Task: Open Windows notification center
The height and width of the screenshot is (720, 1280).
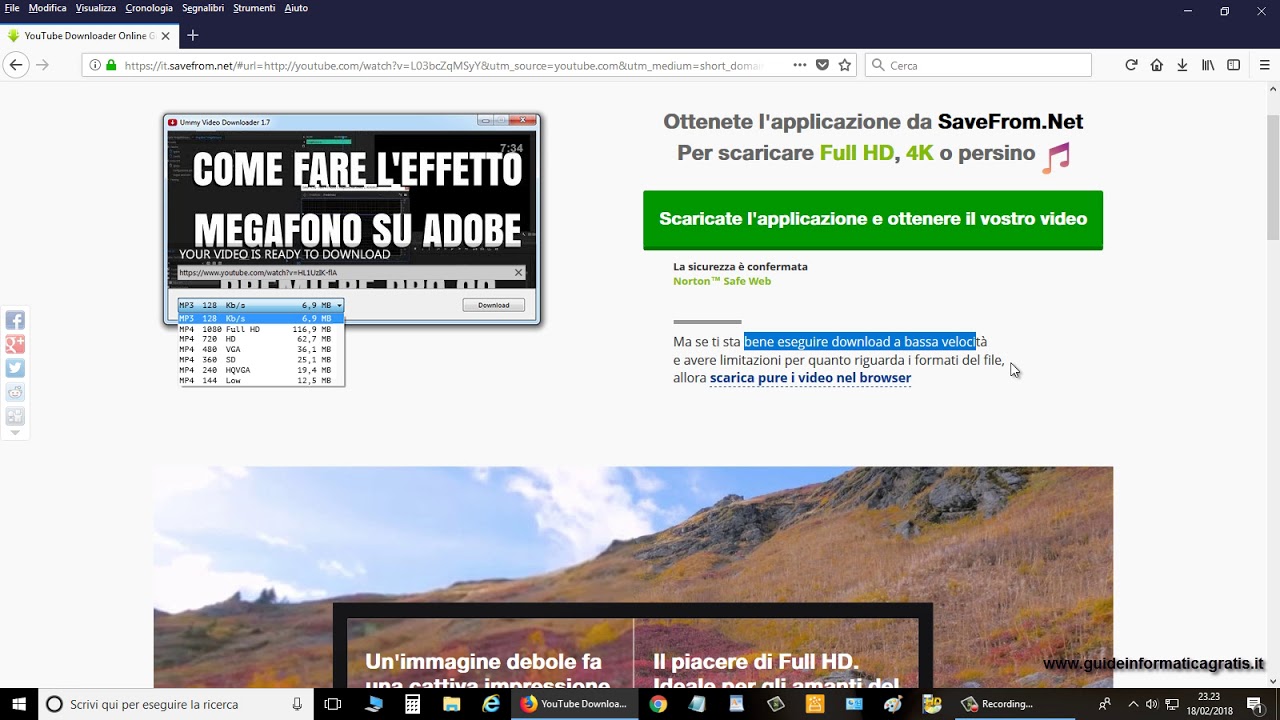Action: click(1254, 704)
